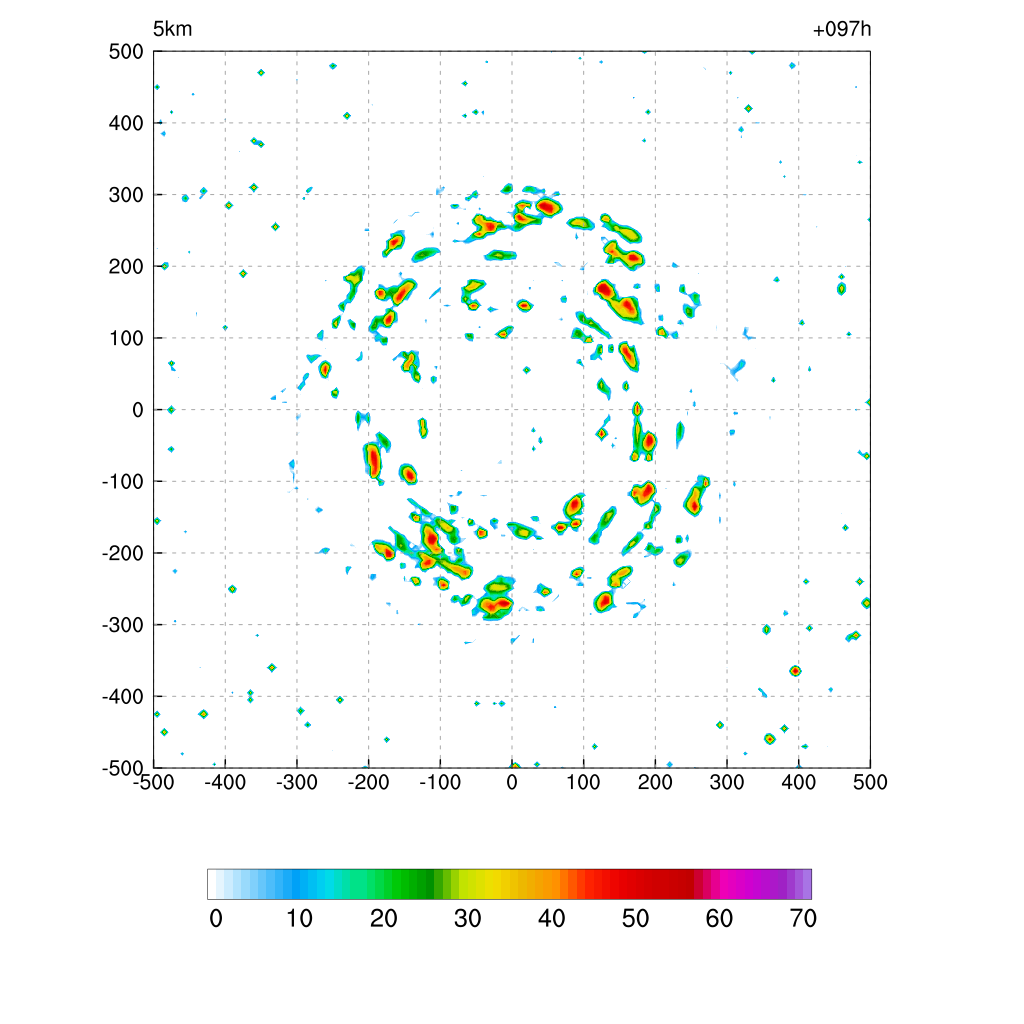Click x-axis tick label 0

click(x=512, y=782)
